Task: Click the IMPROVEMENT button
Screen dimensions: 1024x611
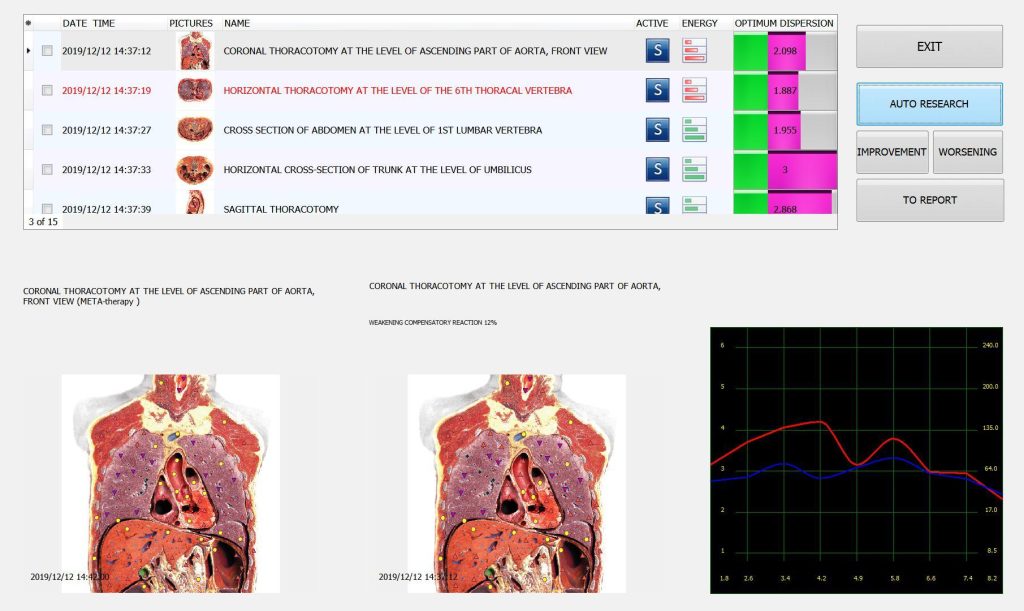Action: [892, 152]
